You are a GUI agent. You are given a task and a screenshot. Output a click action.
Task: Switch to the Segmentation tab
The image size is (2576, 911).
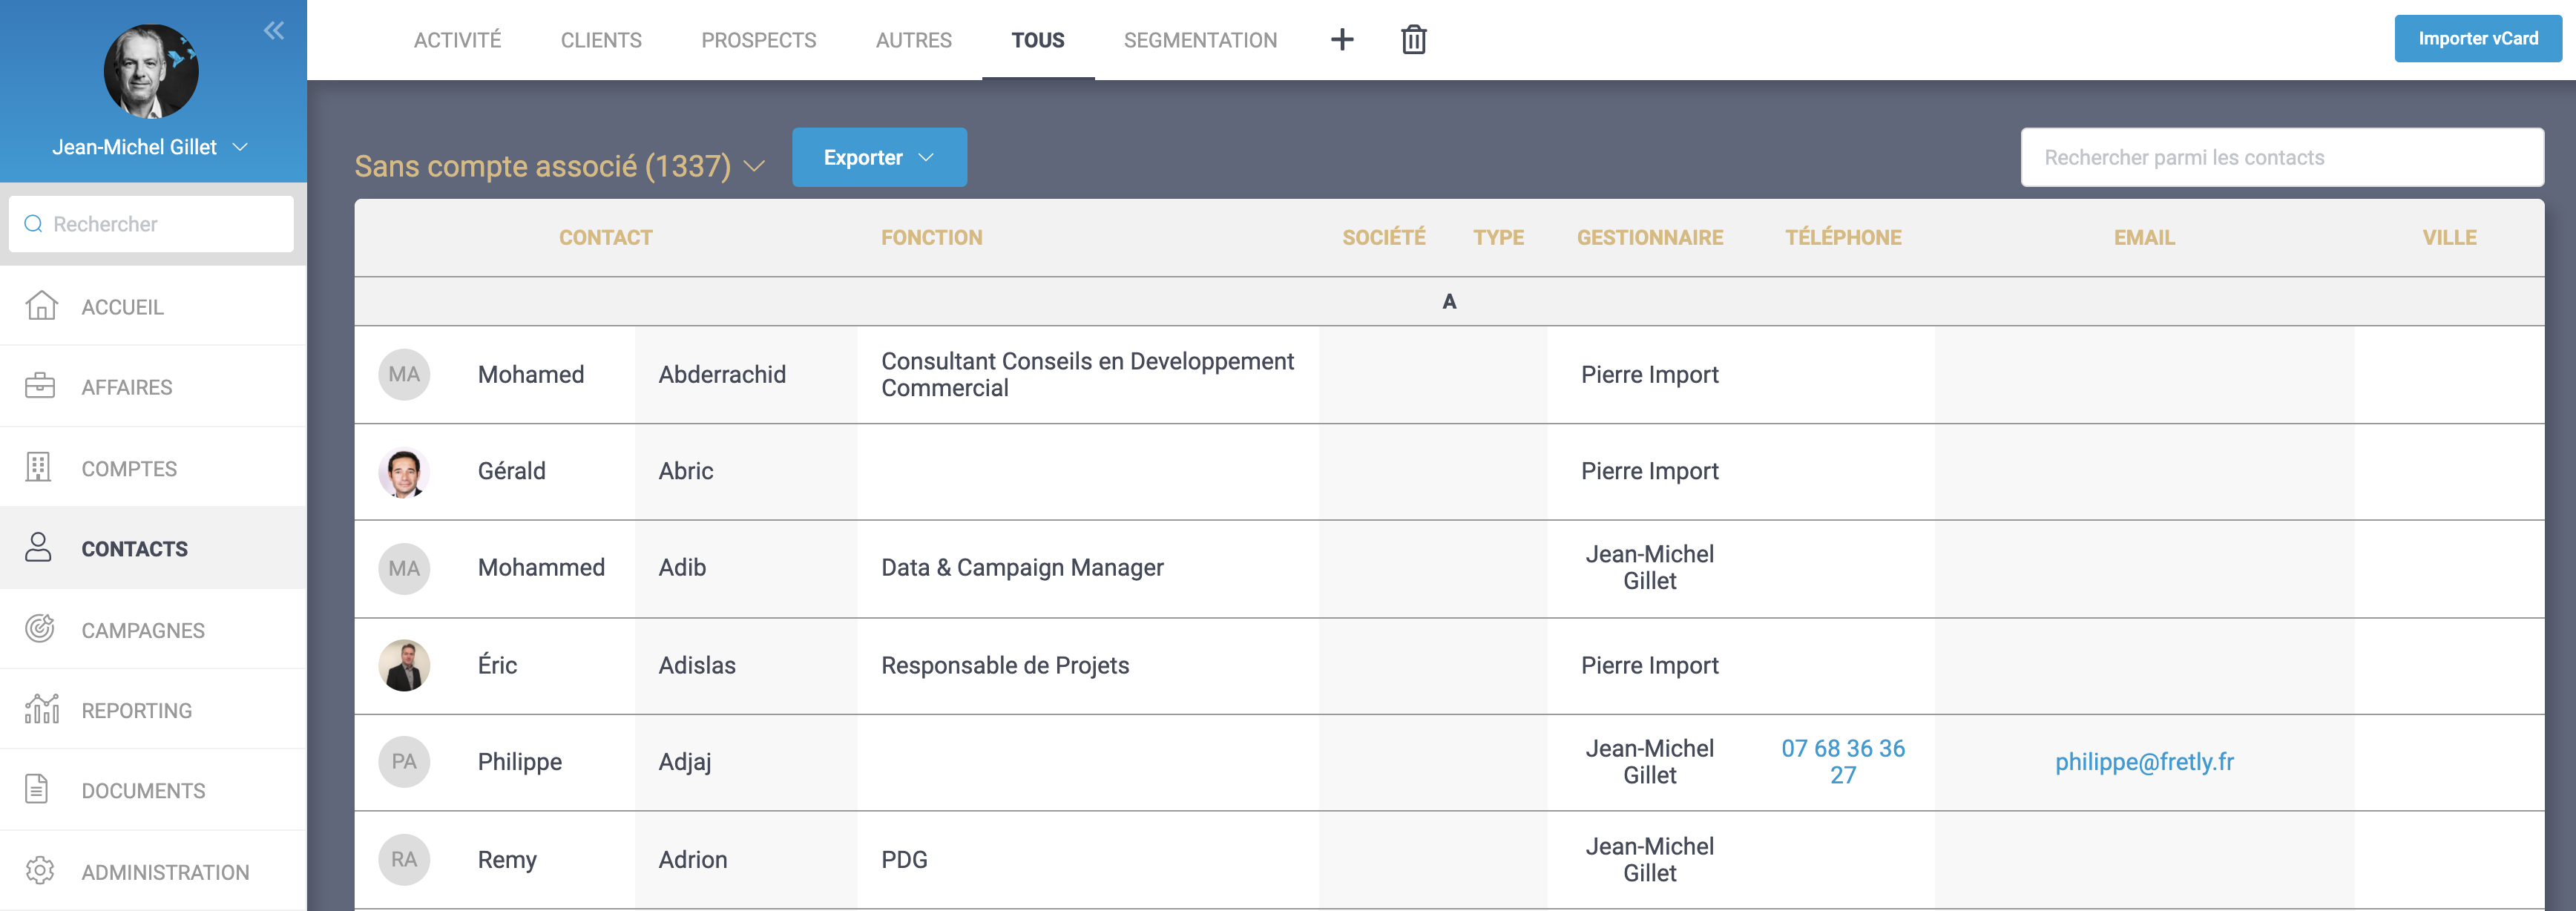1199,40
